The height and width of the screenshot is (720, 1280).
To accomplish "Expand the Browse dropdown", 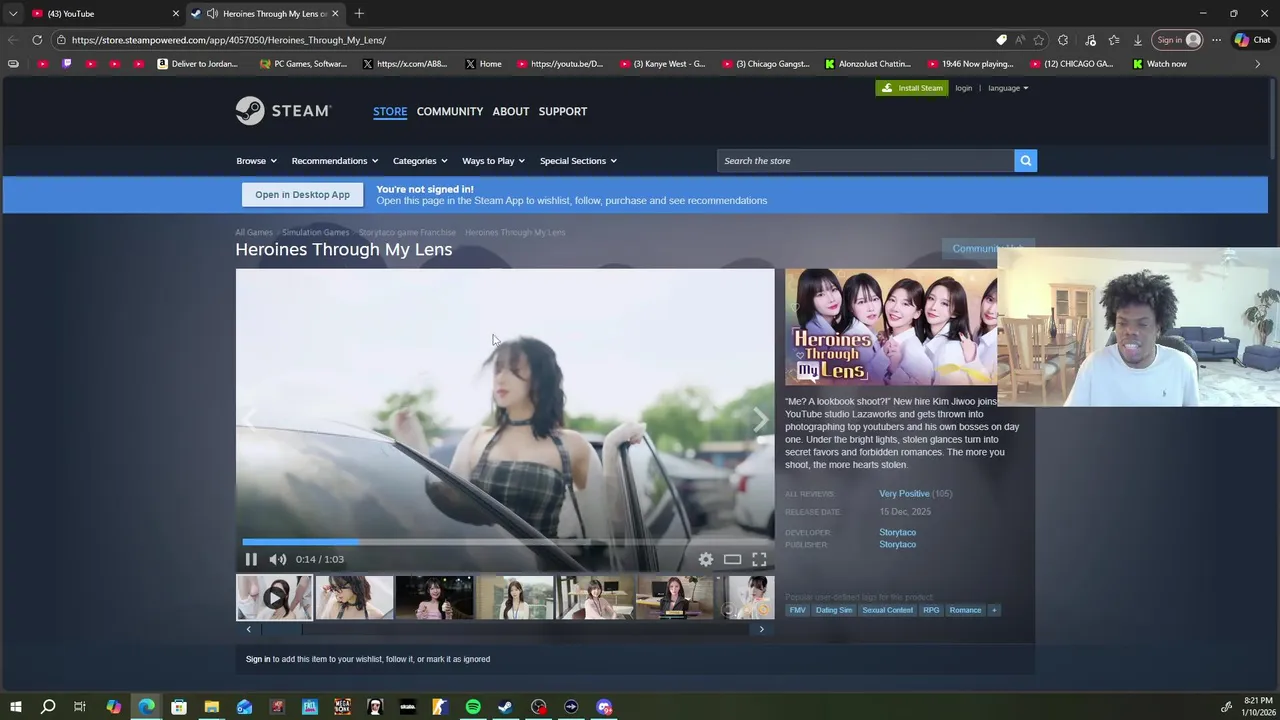I will 256,161.
